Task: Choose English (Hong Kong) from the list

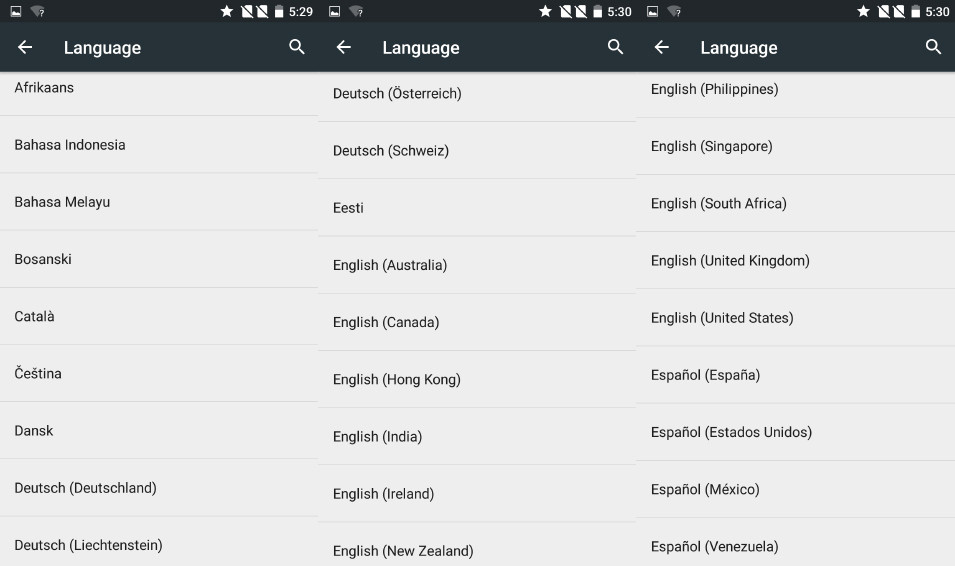Action: [x=396, y=380]
